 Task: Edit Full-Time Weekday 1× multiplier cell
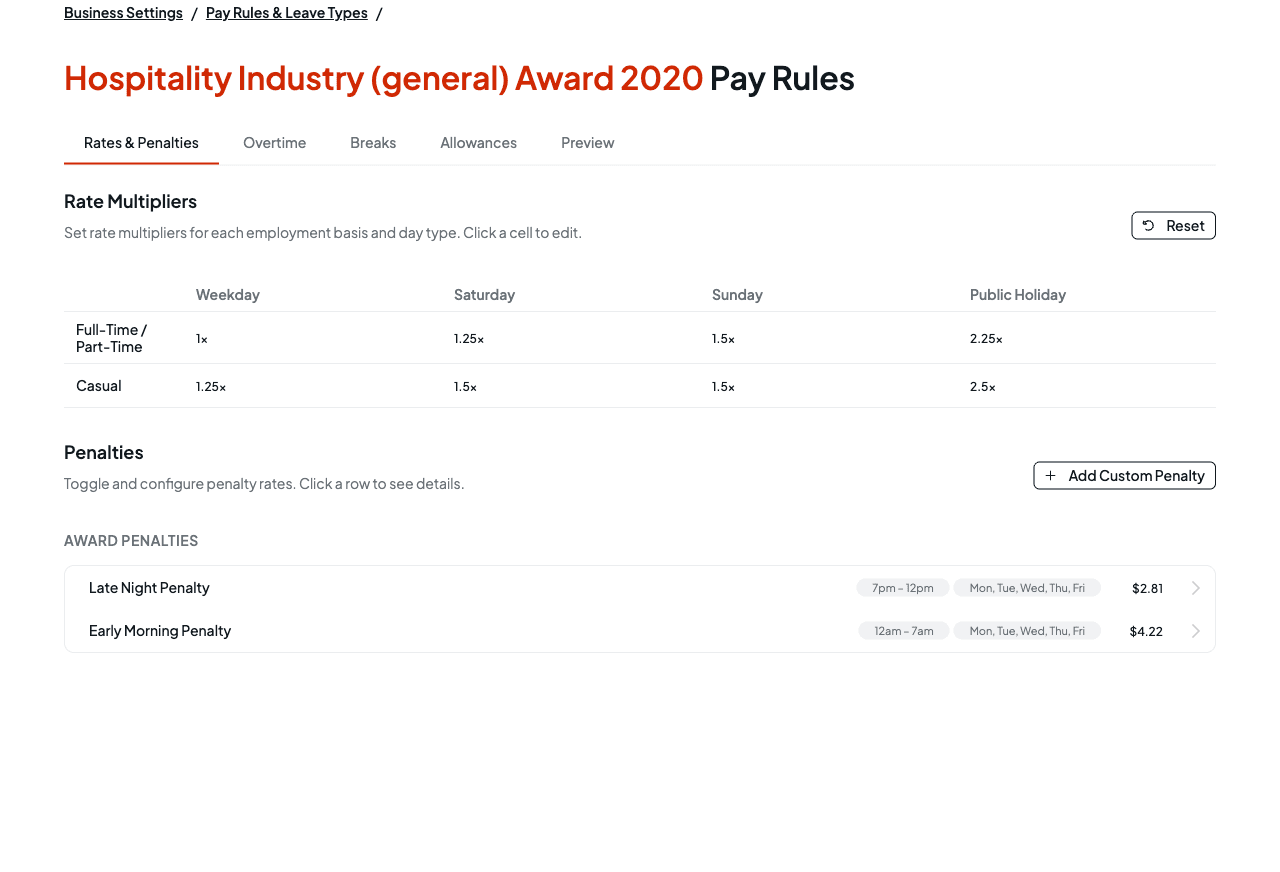click(313, 338)
